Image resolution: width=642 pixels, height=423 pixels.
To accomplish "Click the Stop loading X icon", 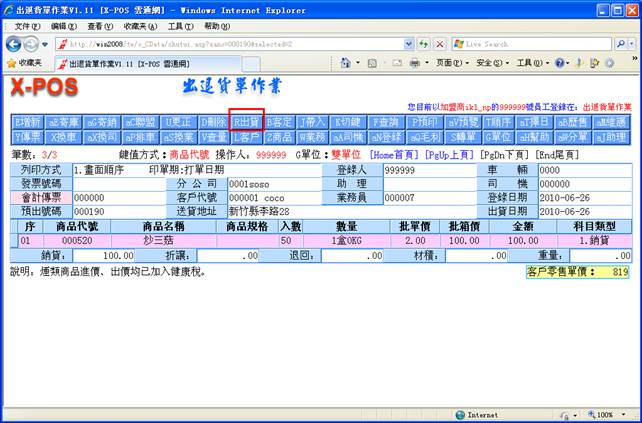I will tap(439, 44).
